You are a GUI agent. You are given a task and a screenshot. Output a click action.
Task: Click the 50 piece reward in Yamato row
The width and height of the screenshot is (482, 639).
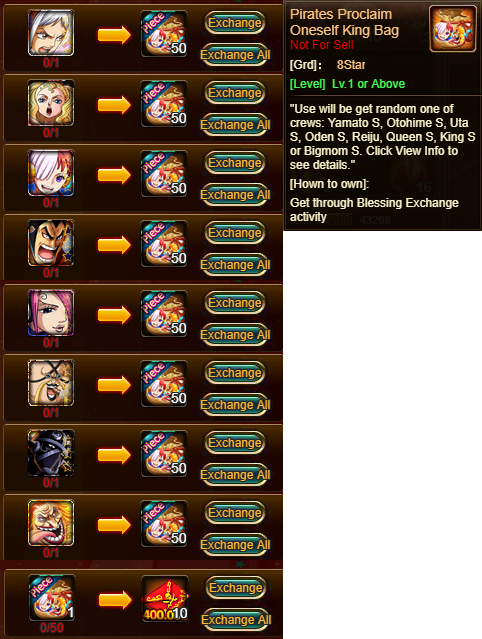164,33
